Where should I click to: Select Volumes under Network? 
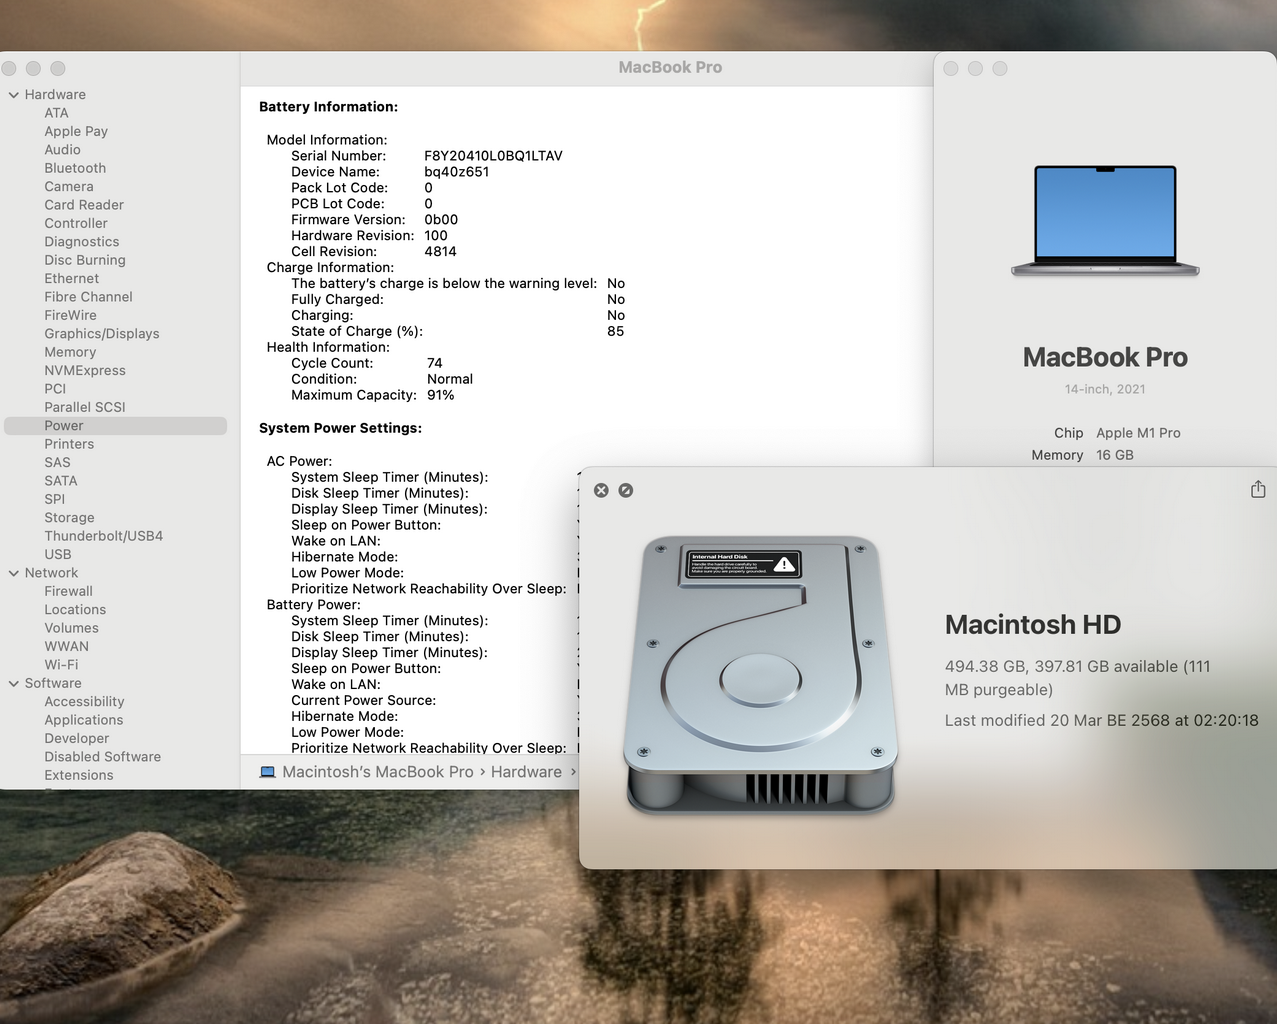(x=71, y=628)
